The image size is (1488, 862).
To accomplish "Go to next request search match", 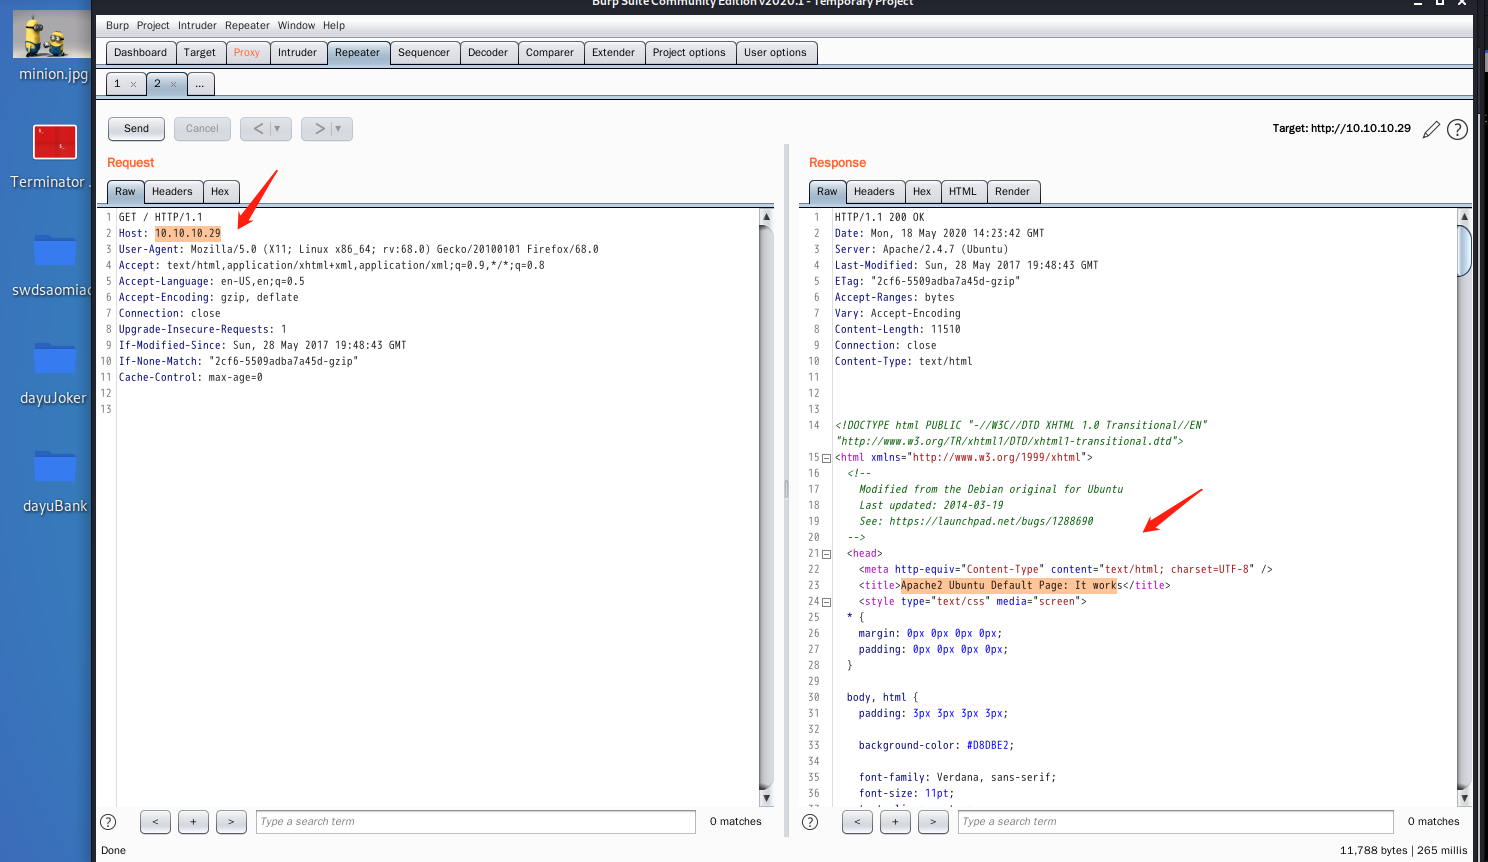I will (x=231, y=822).
